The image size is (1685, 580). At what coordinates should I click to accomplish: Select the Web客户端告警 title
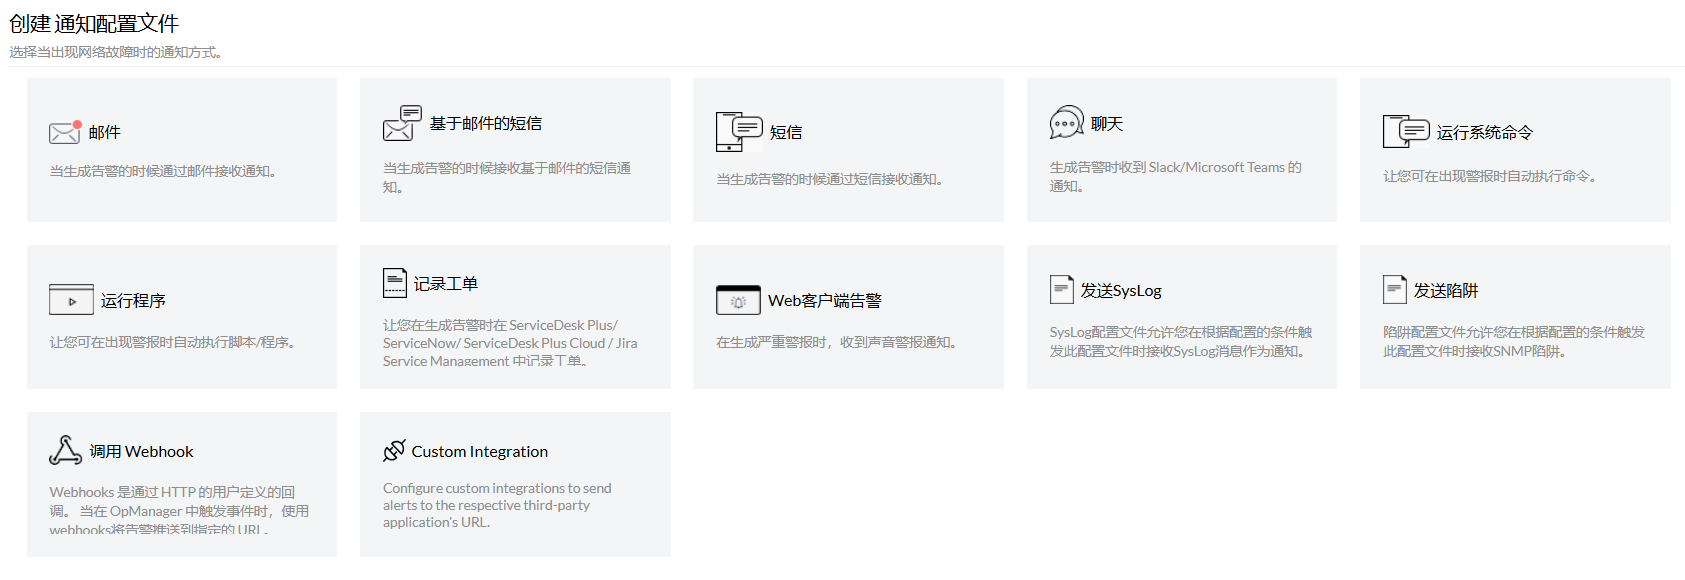[x=825, y=300]
